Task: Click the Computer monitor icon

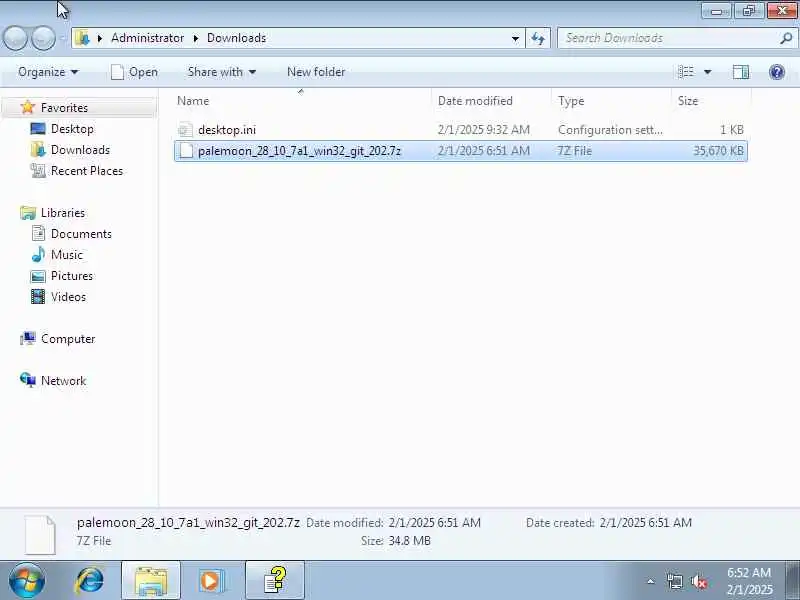Action: [28, 338]
